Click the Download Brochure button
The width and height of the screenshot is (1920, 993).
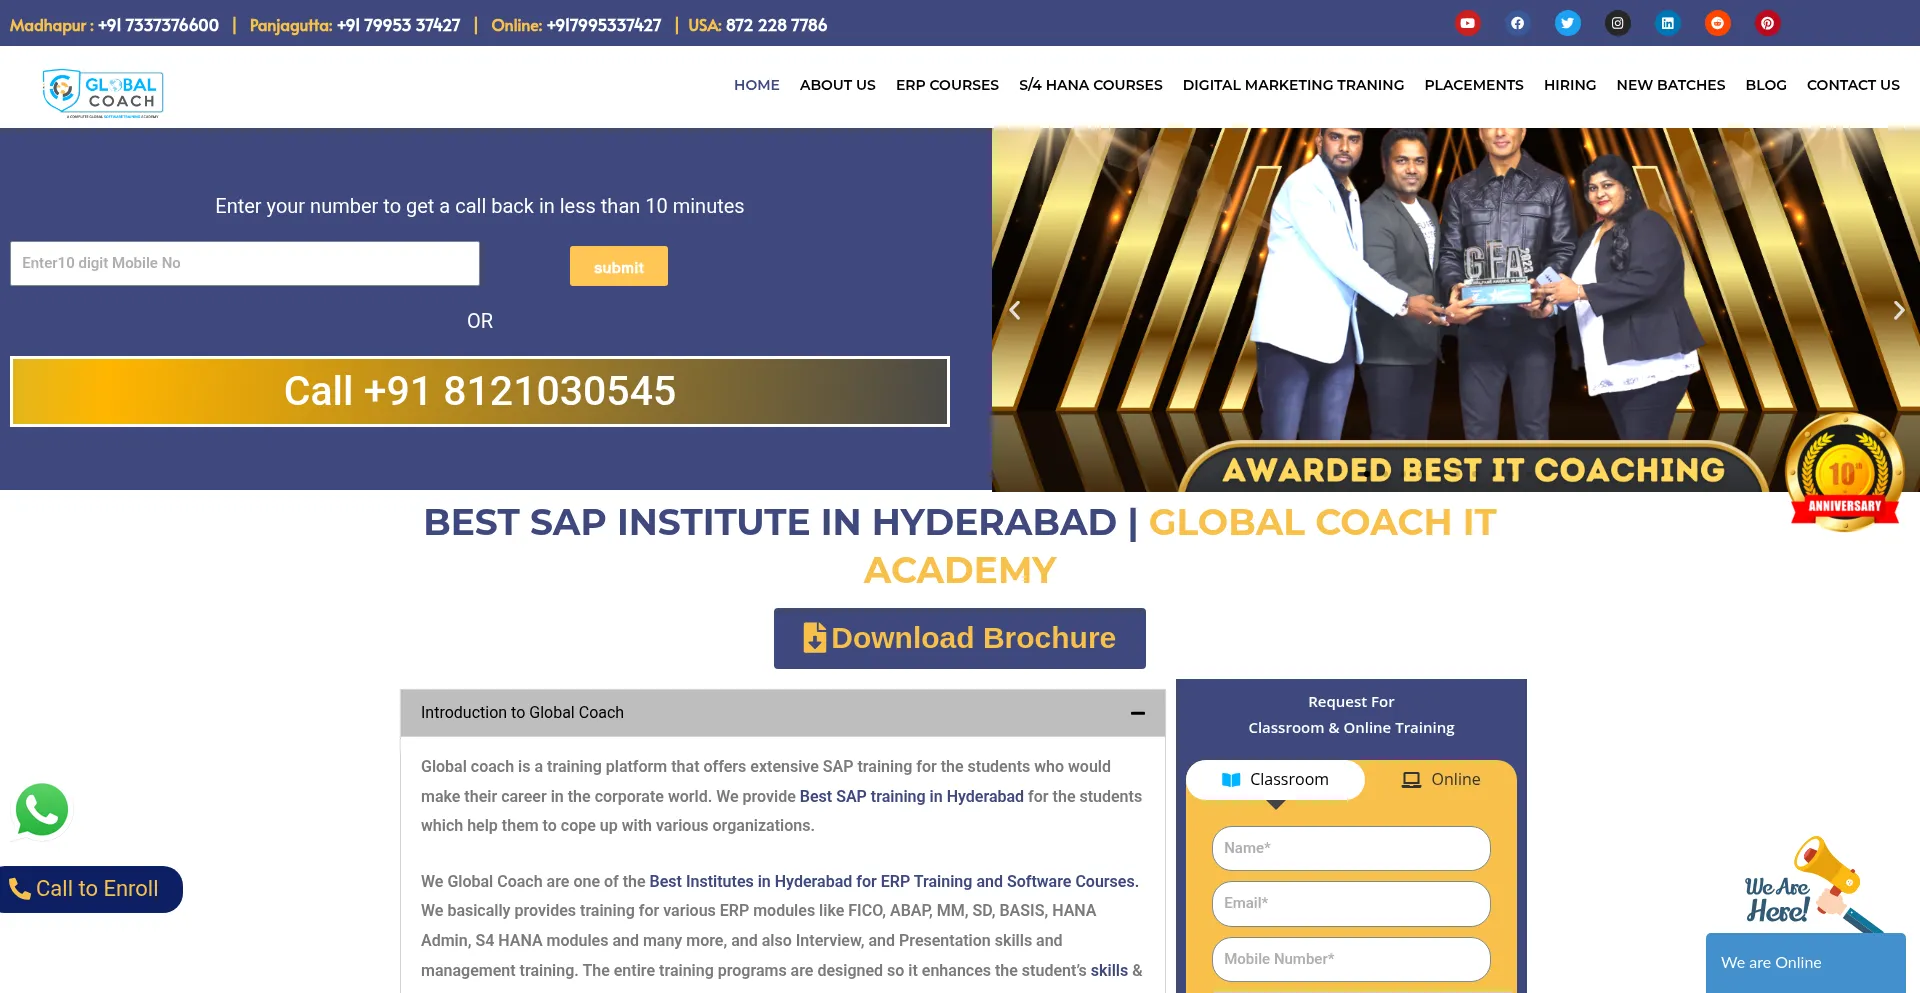coord(959,638)
